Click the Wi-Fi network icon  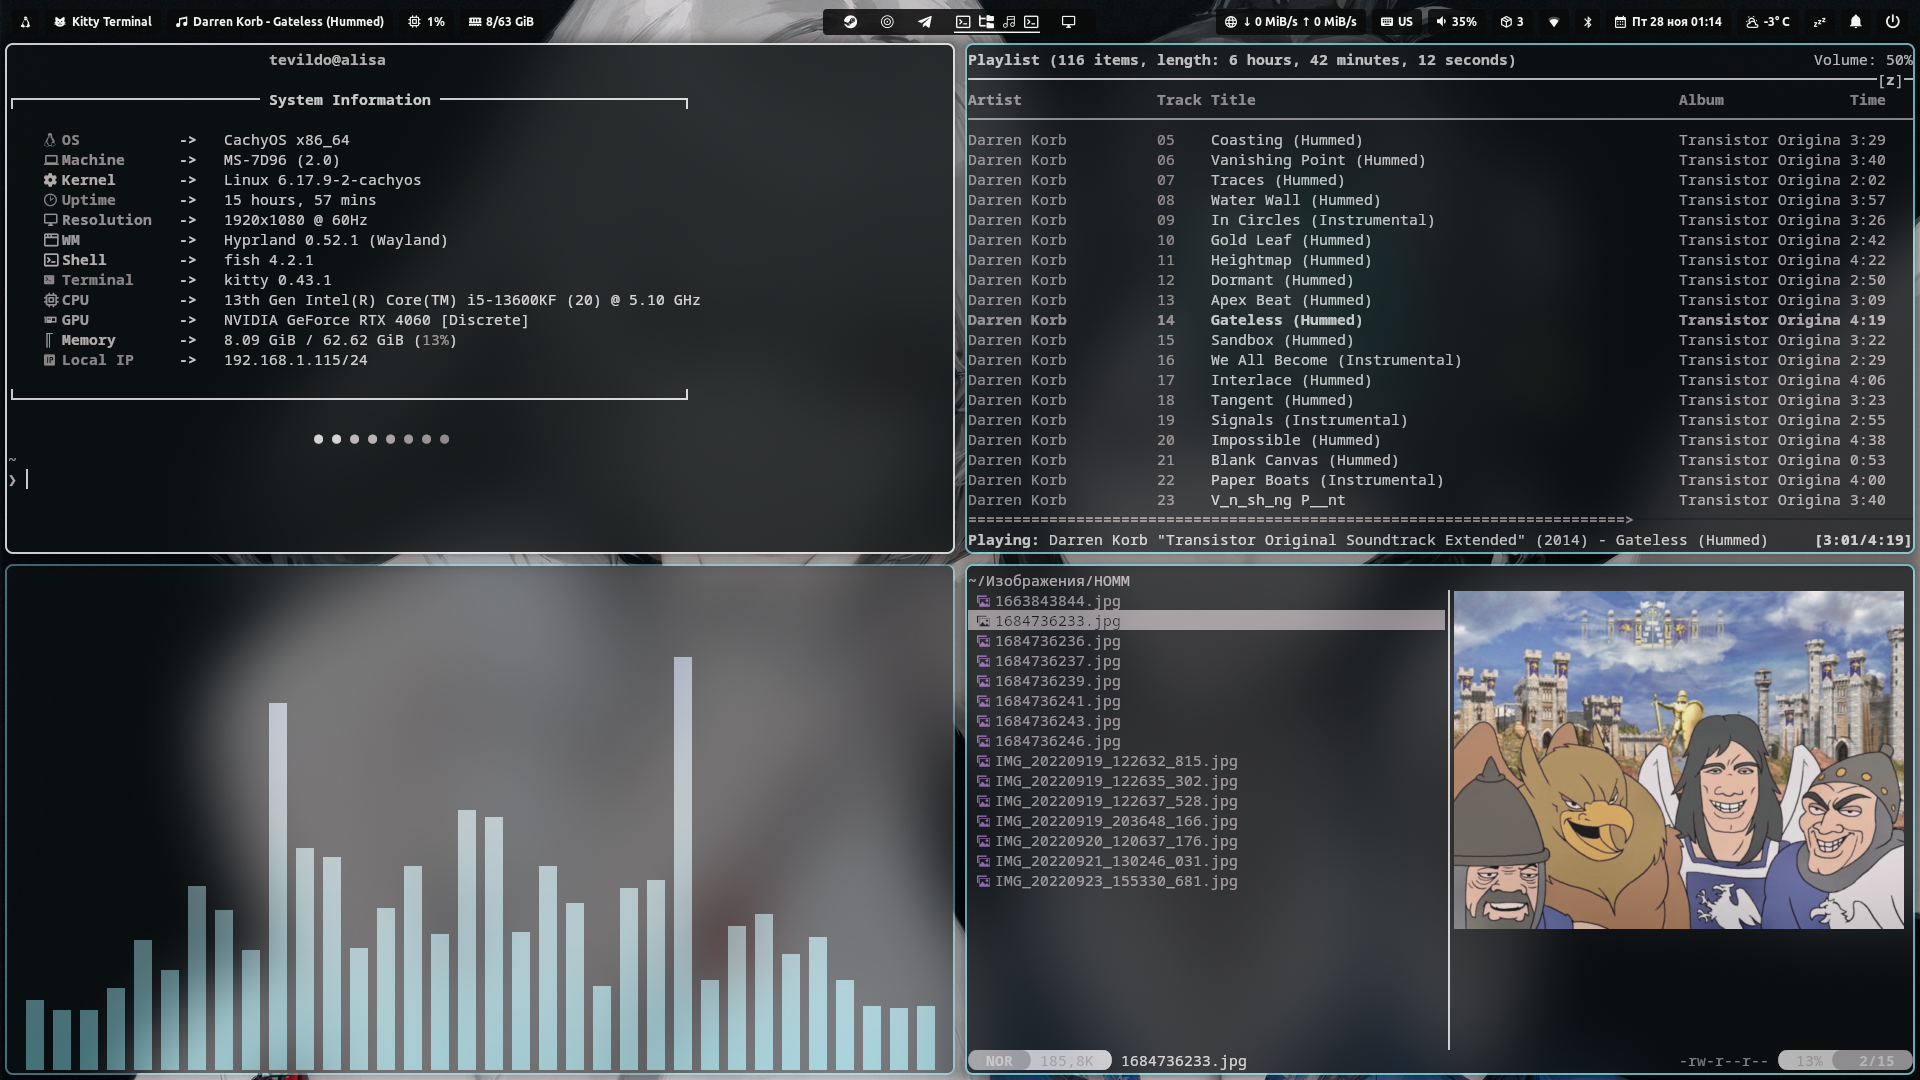[1553, 21]
